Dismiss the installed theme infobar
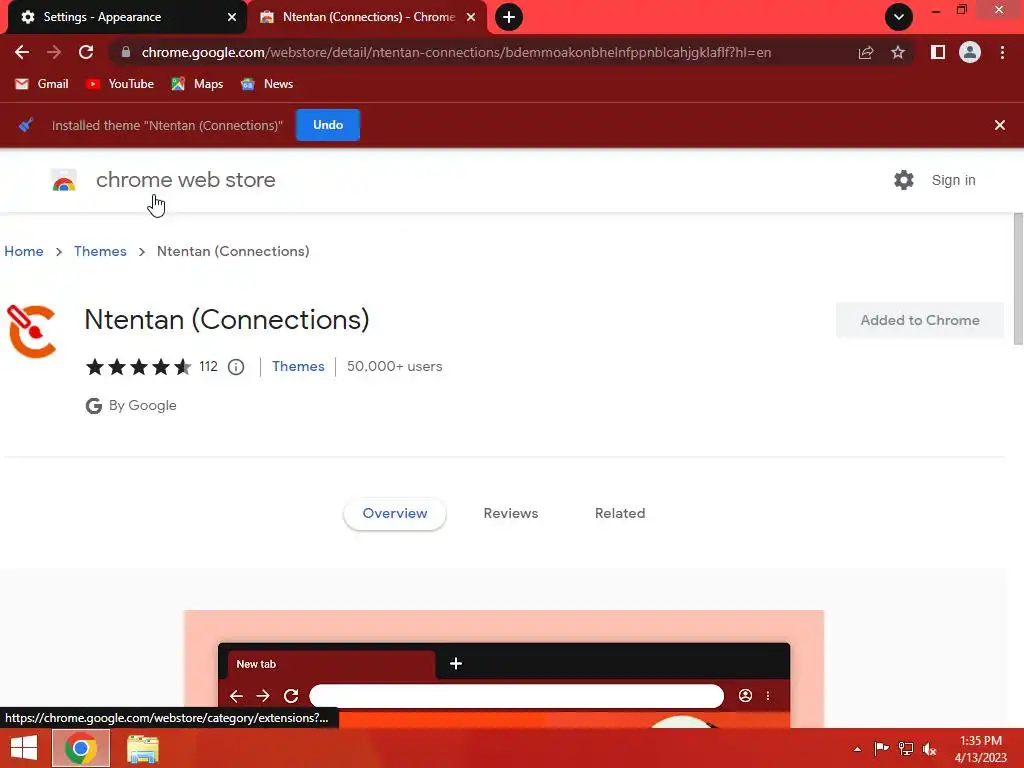This screenshot has width=1024, height=768. (999, 125)
